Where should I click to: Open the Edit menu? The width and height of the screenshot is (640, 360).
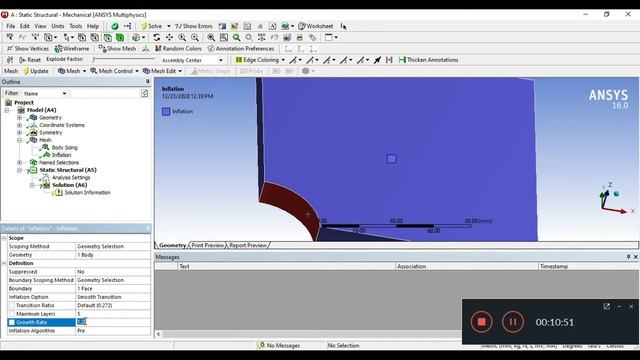click(x=24, y=26)
